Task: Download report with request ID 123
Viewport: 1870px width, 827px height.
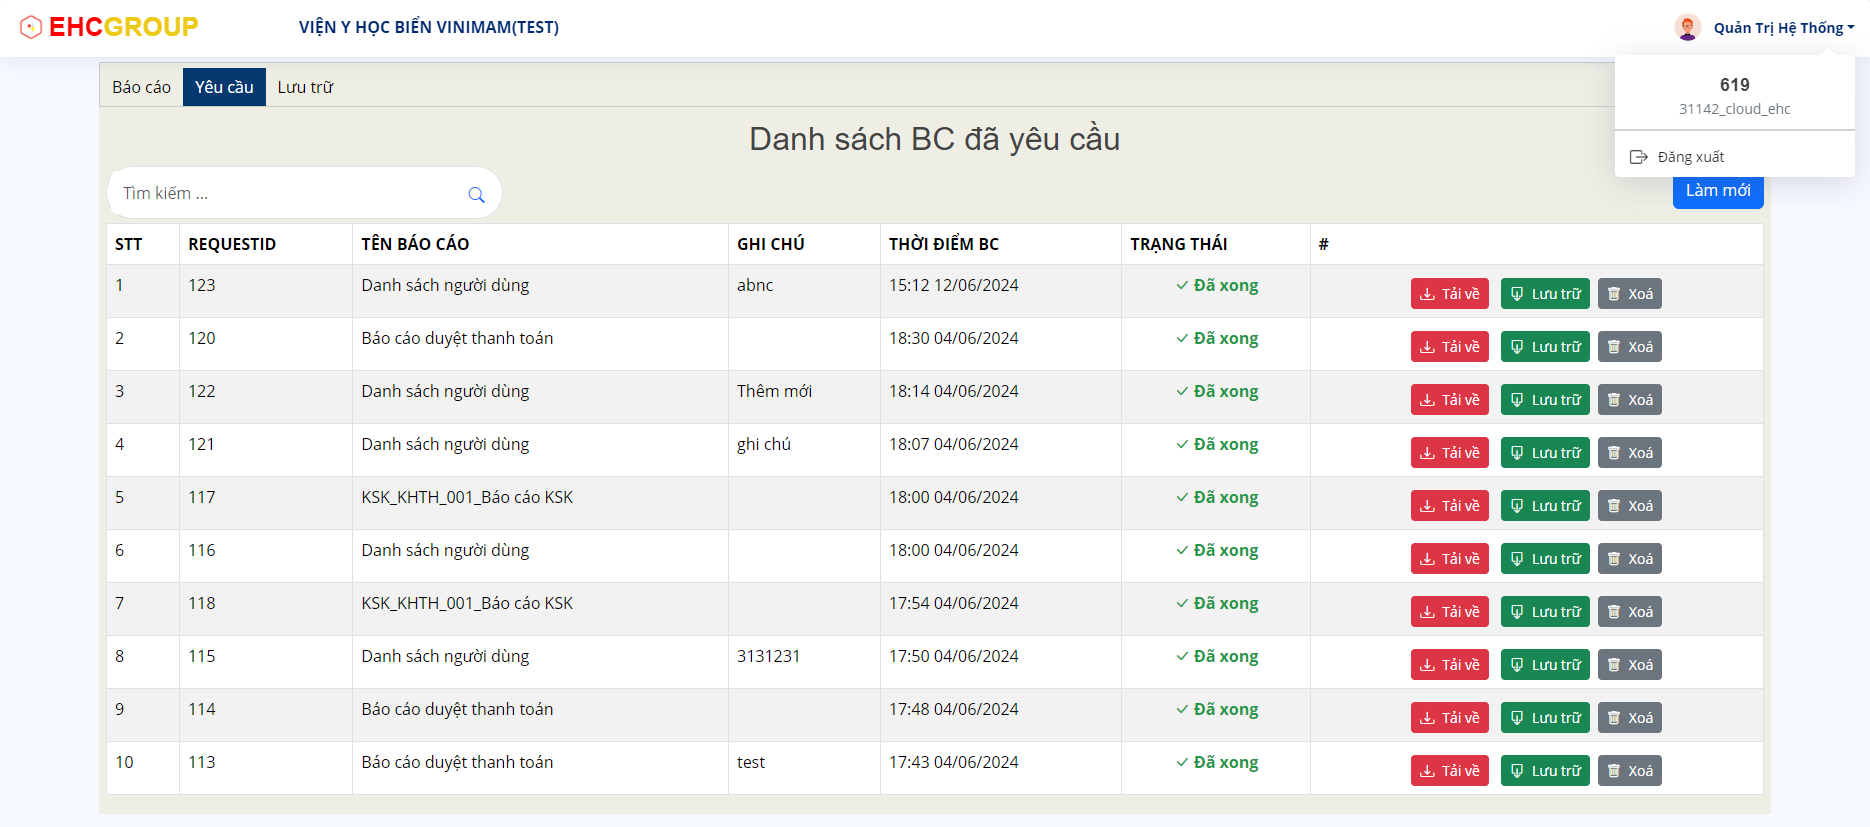Action: [x=1449, y=294]
